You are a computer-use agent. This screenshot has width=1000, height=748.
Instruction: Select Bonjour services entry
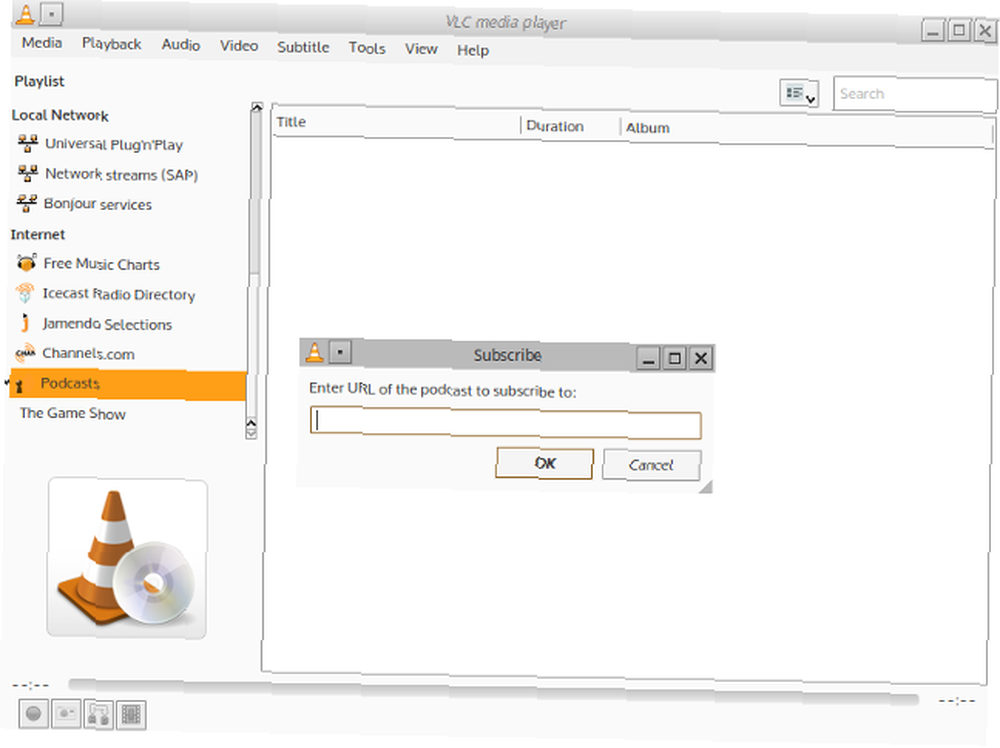click(x=98, y=204)
